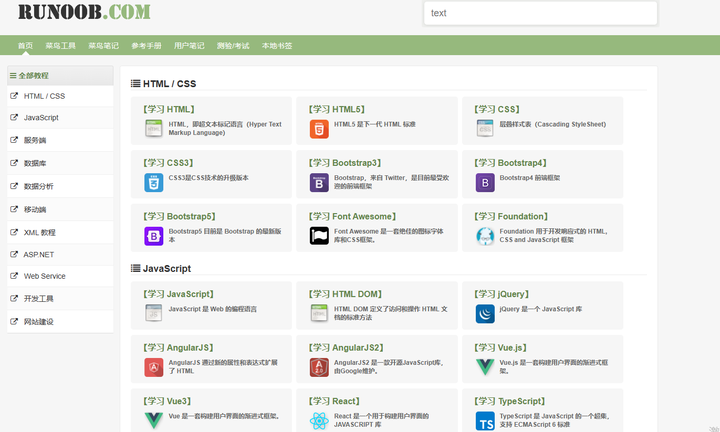Open the 首页 nav tab
The width and height of the screenshot is (720, 432).
pos(25,45)
